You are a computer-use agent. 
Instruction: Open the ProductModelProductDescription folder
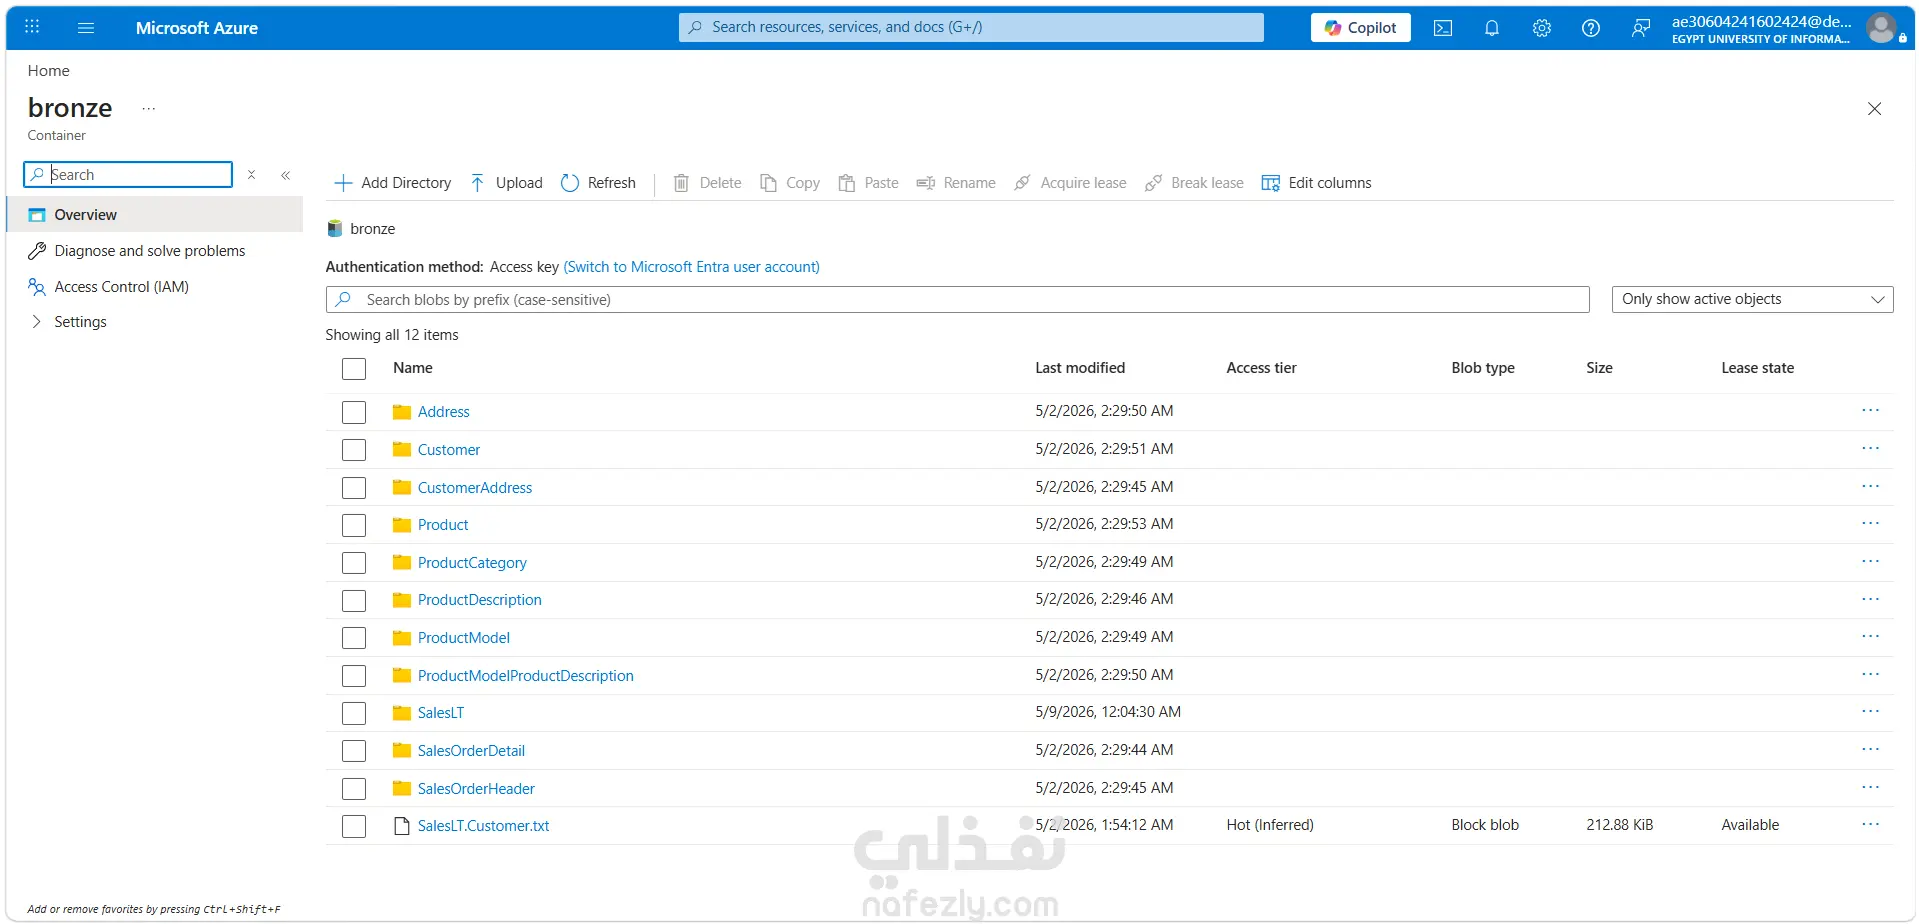tap(526, 676)
